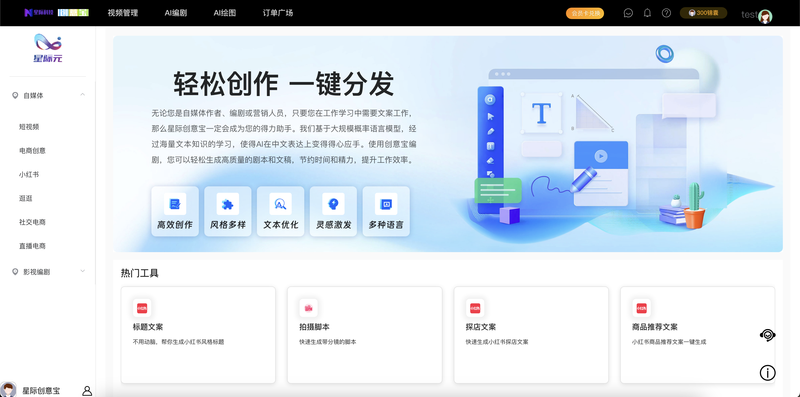Collapse the 自媒体 sidebar section

pyautogui.click(x=83, y=95)
